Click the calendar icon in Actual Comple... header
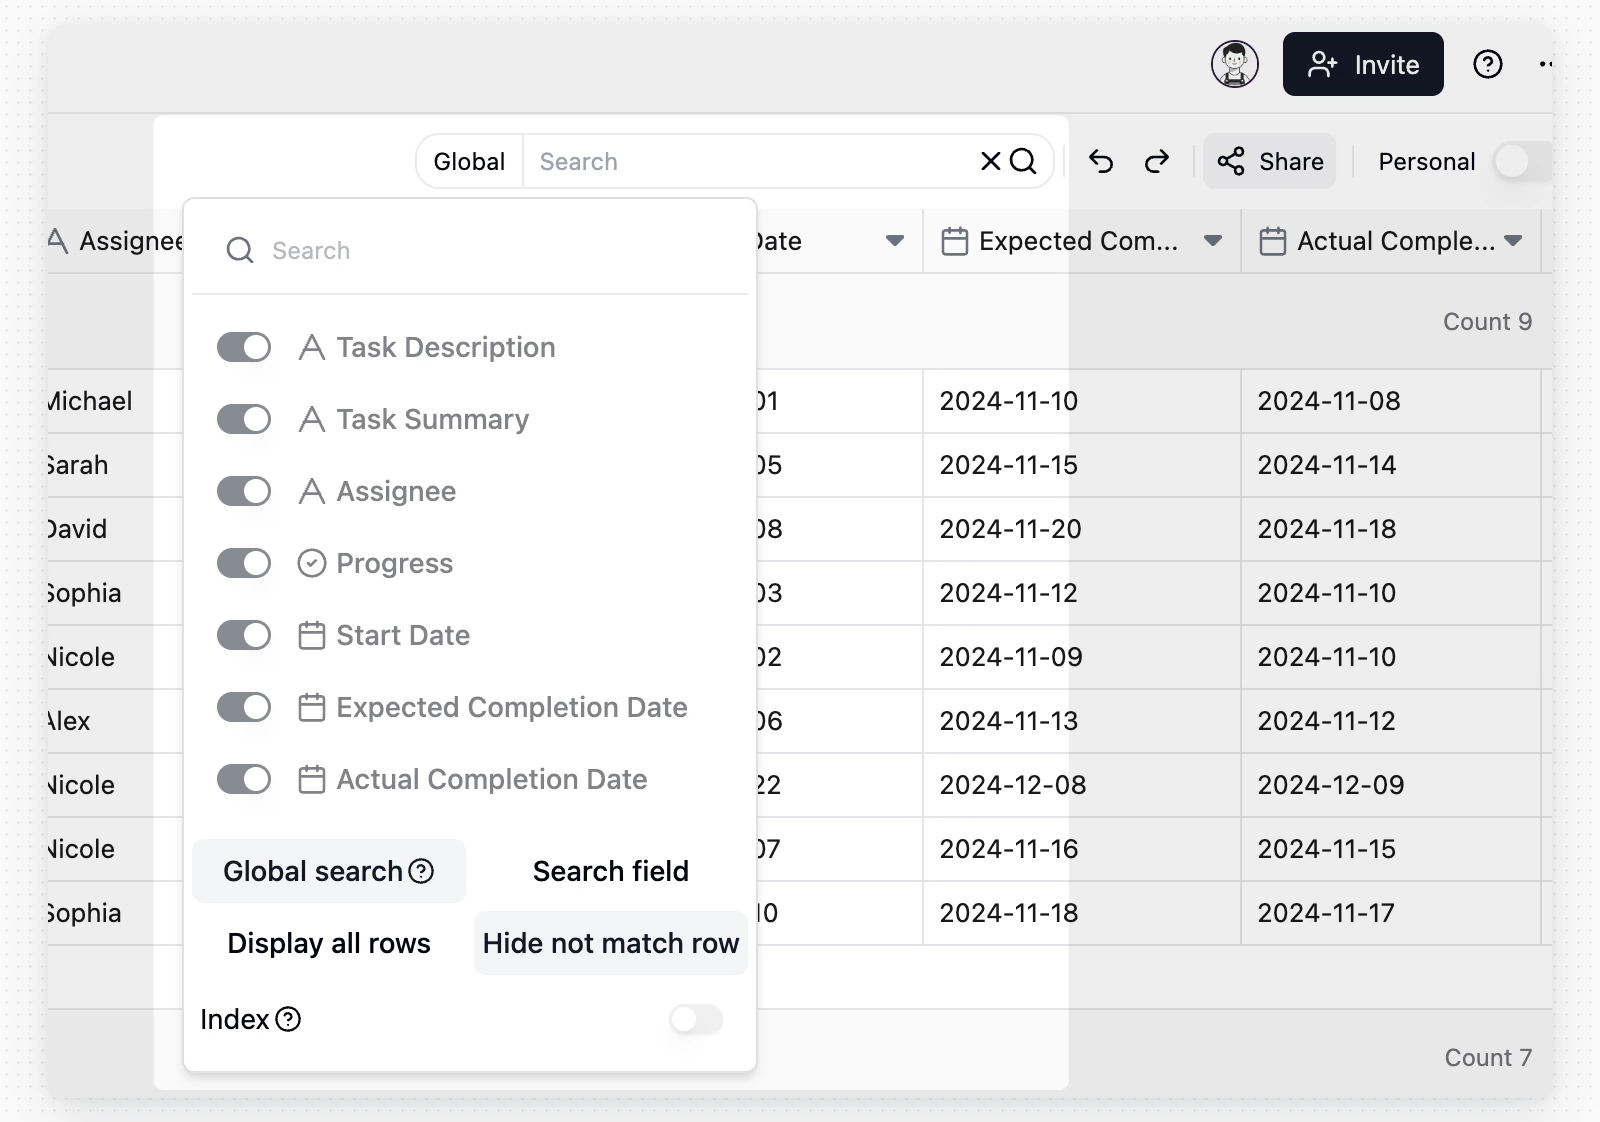 click(1273, 241)
